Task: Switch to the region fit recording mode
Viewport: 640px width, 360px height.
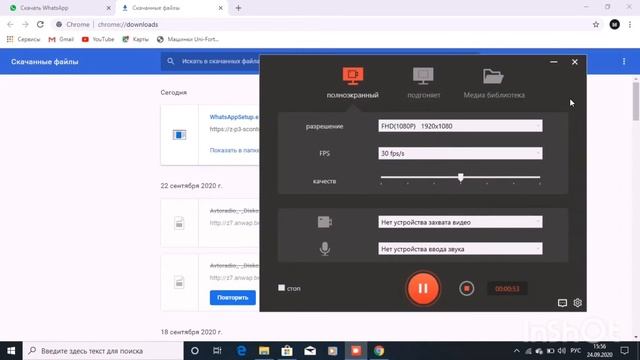Action: (423, 76)
